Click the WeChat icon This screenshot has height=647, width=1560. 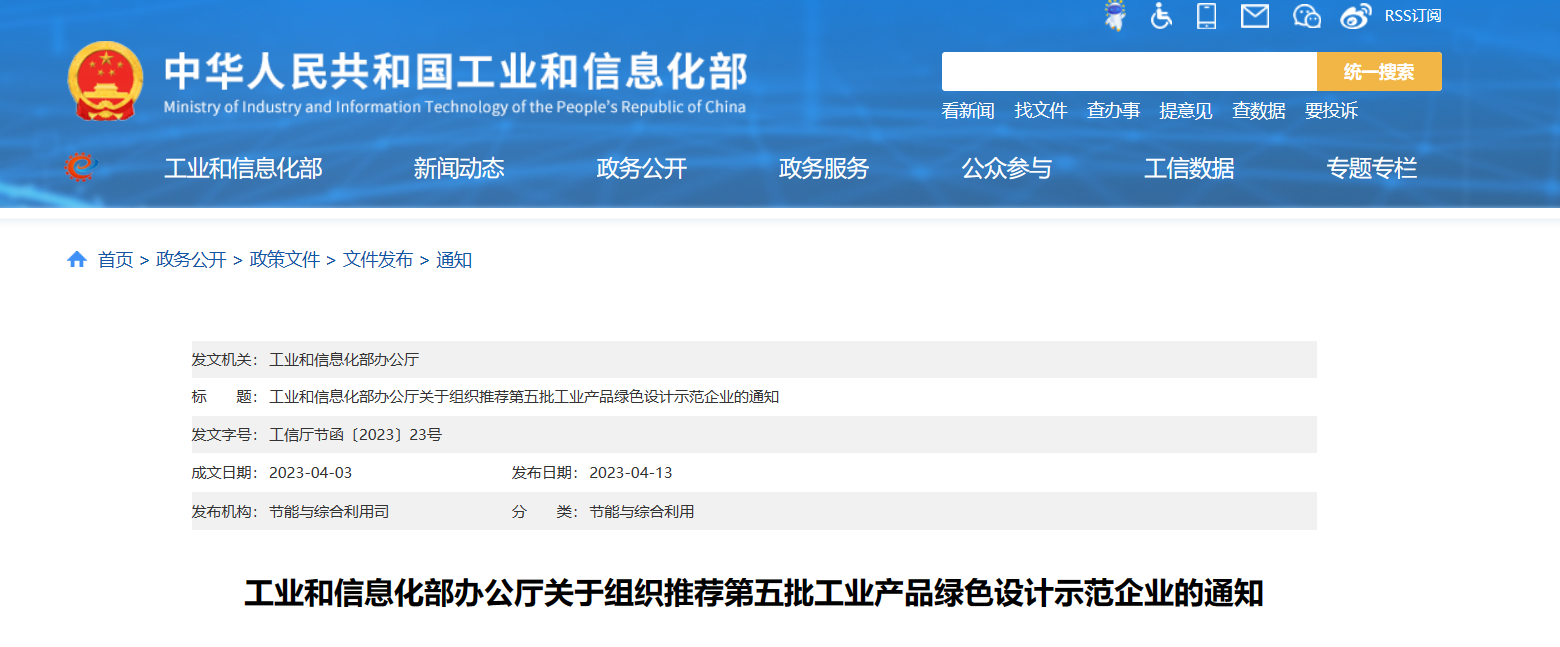pos(1307,15)
